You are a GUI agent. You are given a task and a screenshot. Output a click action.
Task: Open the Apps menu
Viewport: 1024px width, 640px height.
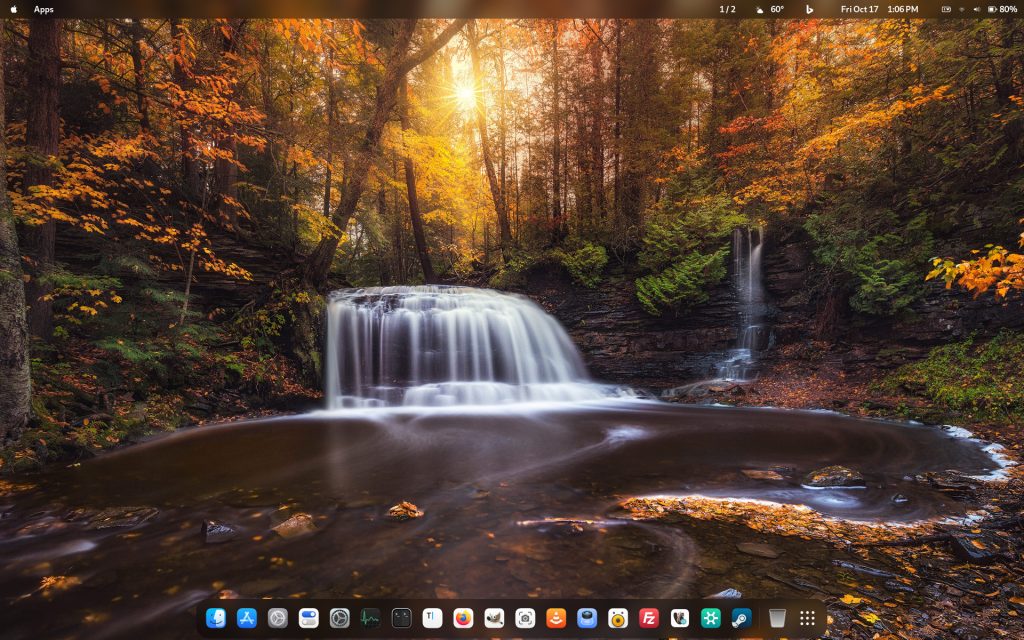click(x=44, y=9)
